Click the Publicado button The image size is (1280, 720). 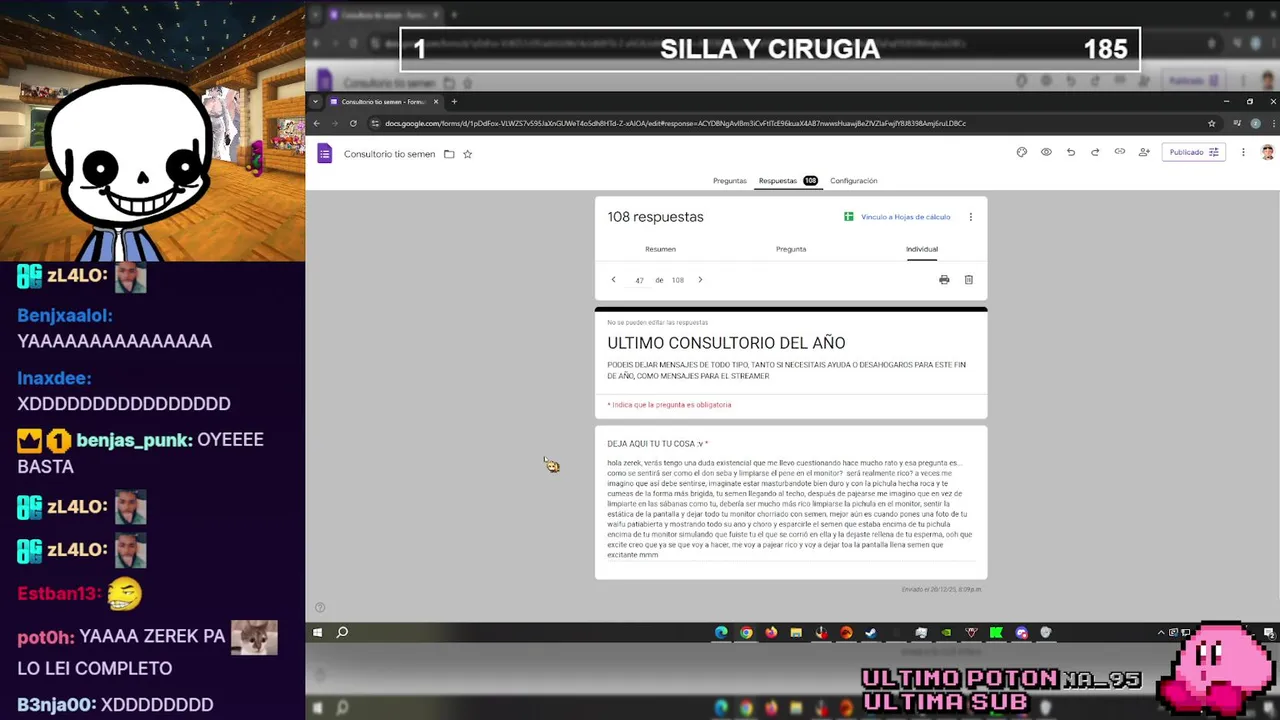1193,152
